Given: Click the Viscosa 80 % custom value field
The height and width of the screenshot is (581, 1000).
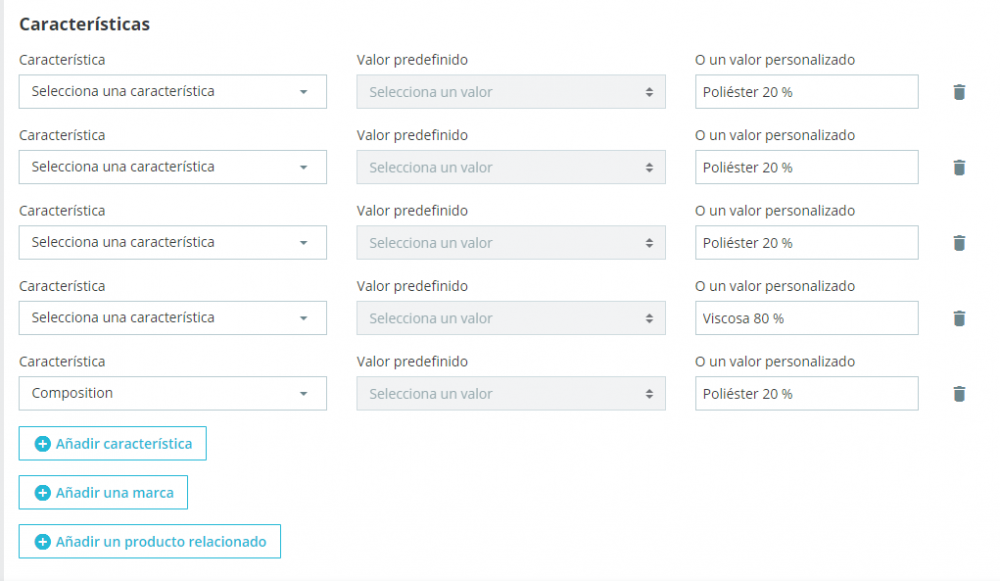Looking at the screenshot, I should [806, 318].
